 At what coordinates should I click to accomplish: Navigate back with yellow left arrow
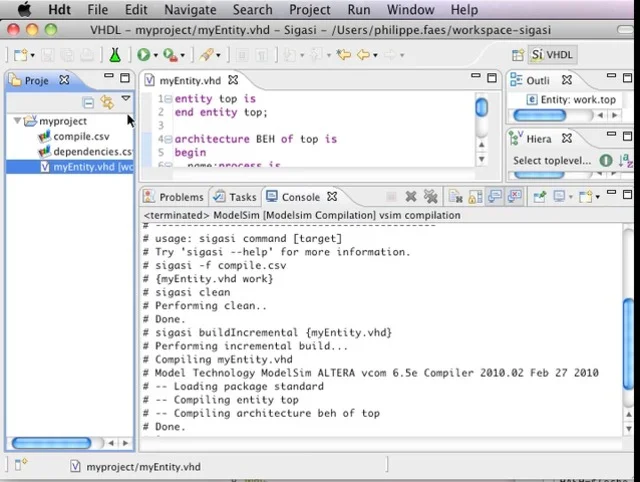tap(363, 54)
